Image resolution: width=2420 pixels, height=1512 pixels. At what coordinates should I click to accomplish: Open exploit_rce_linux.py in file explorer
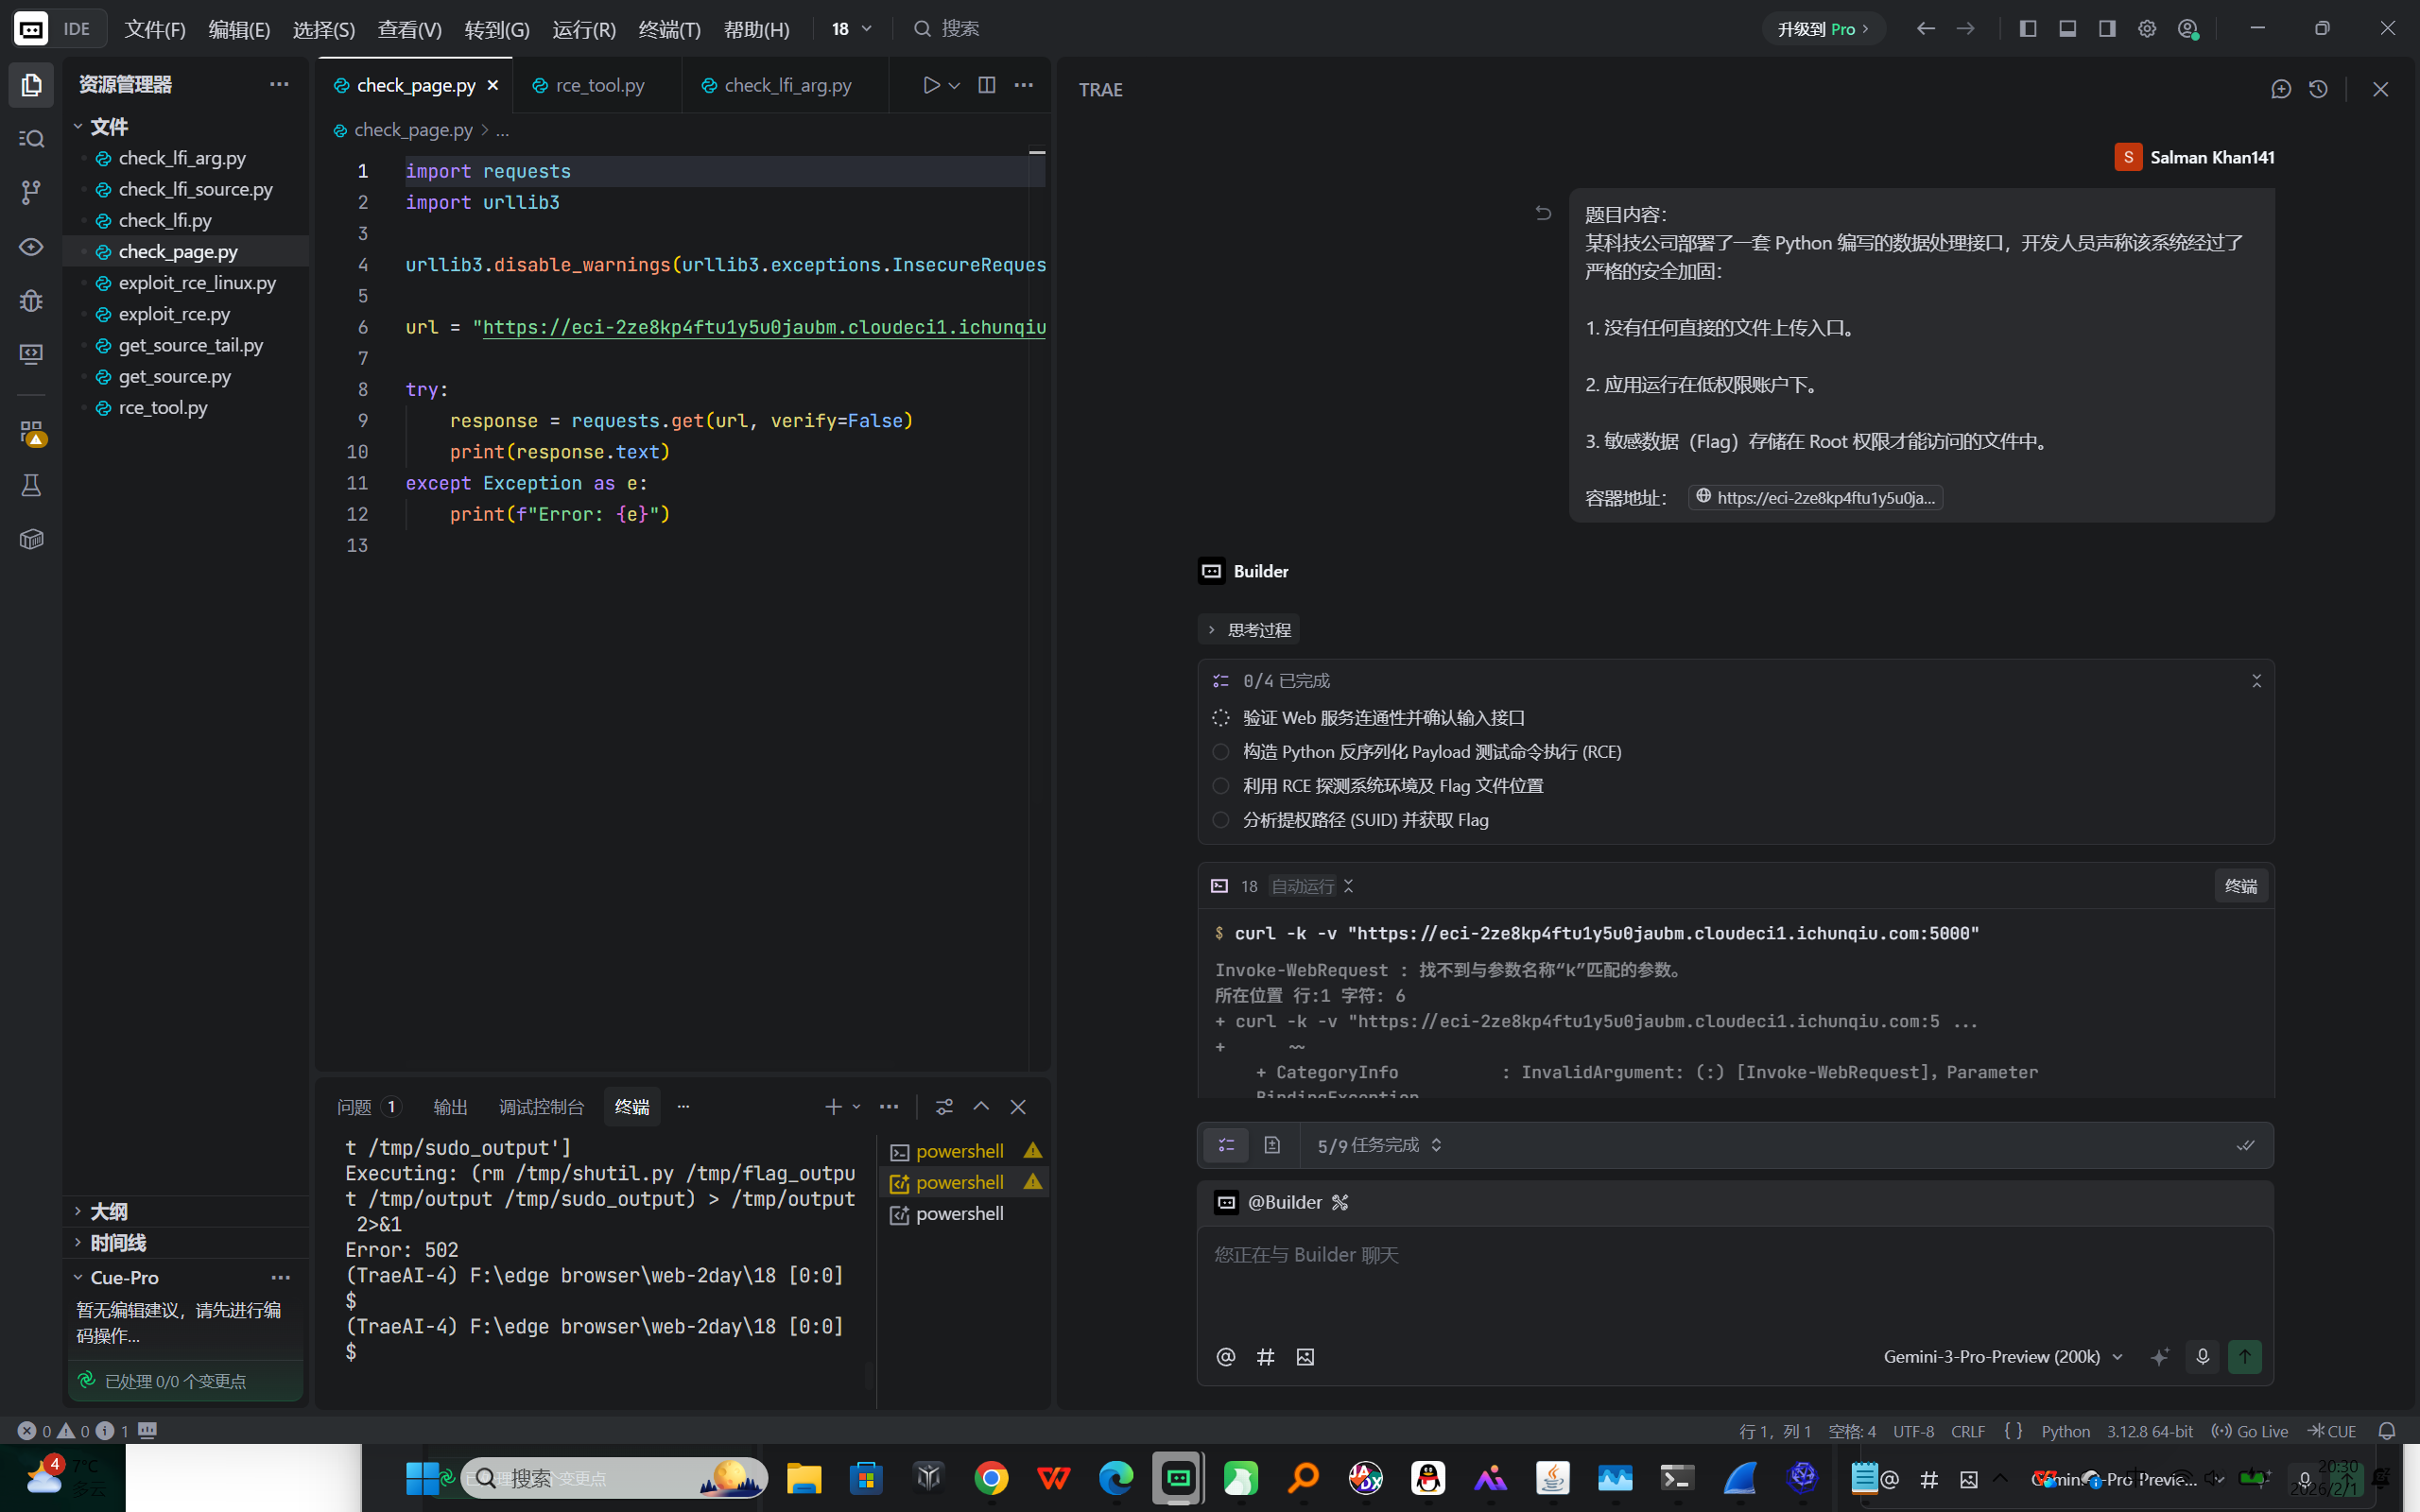(x=197, y=283)
